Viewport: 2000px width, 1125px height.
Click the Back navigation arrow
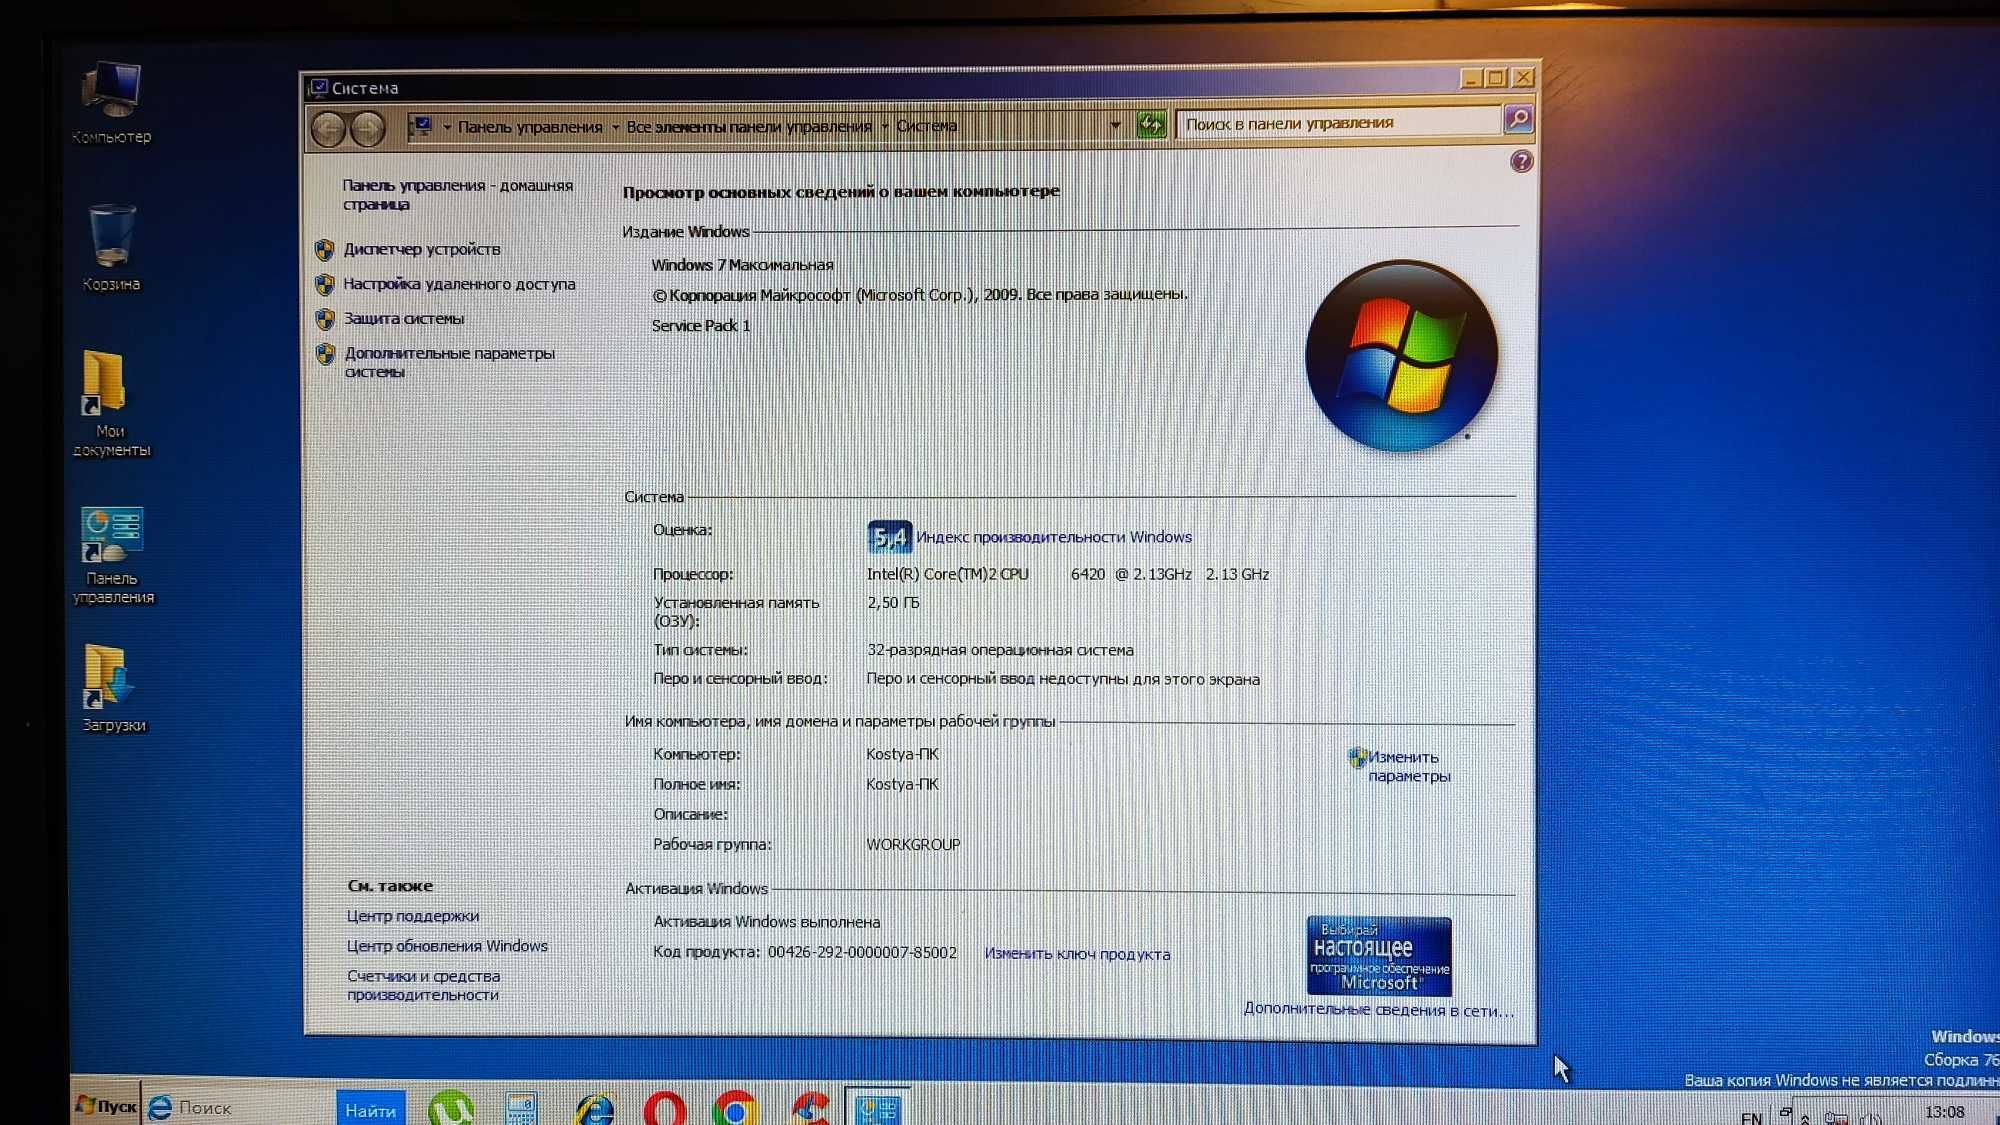pyautogui.click(x=328, y=129)
